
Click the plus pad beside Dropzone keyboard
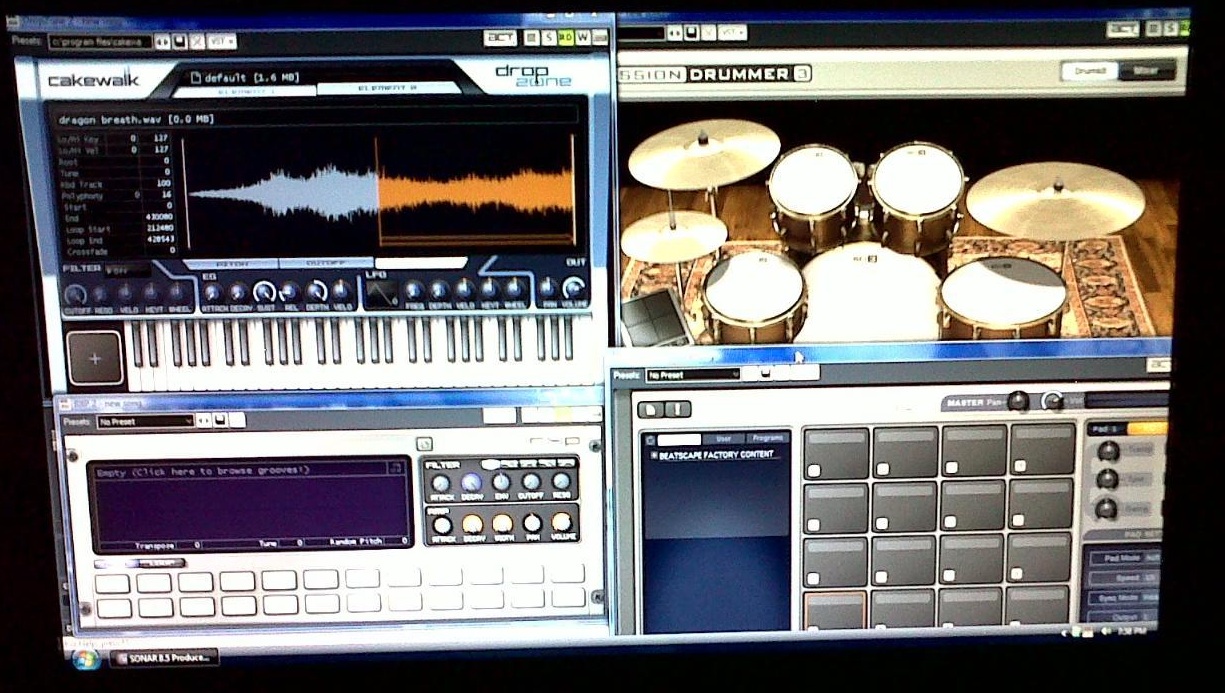coord(95,358)
